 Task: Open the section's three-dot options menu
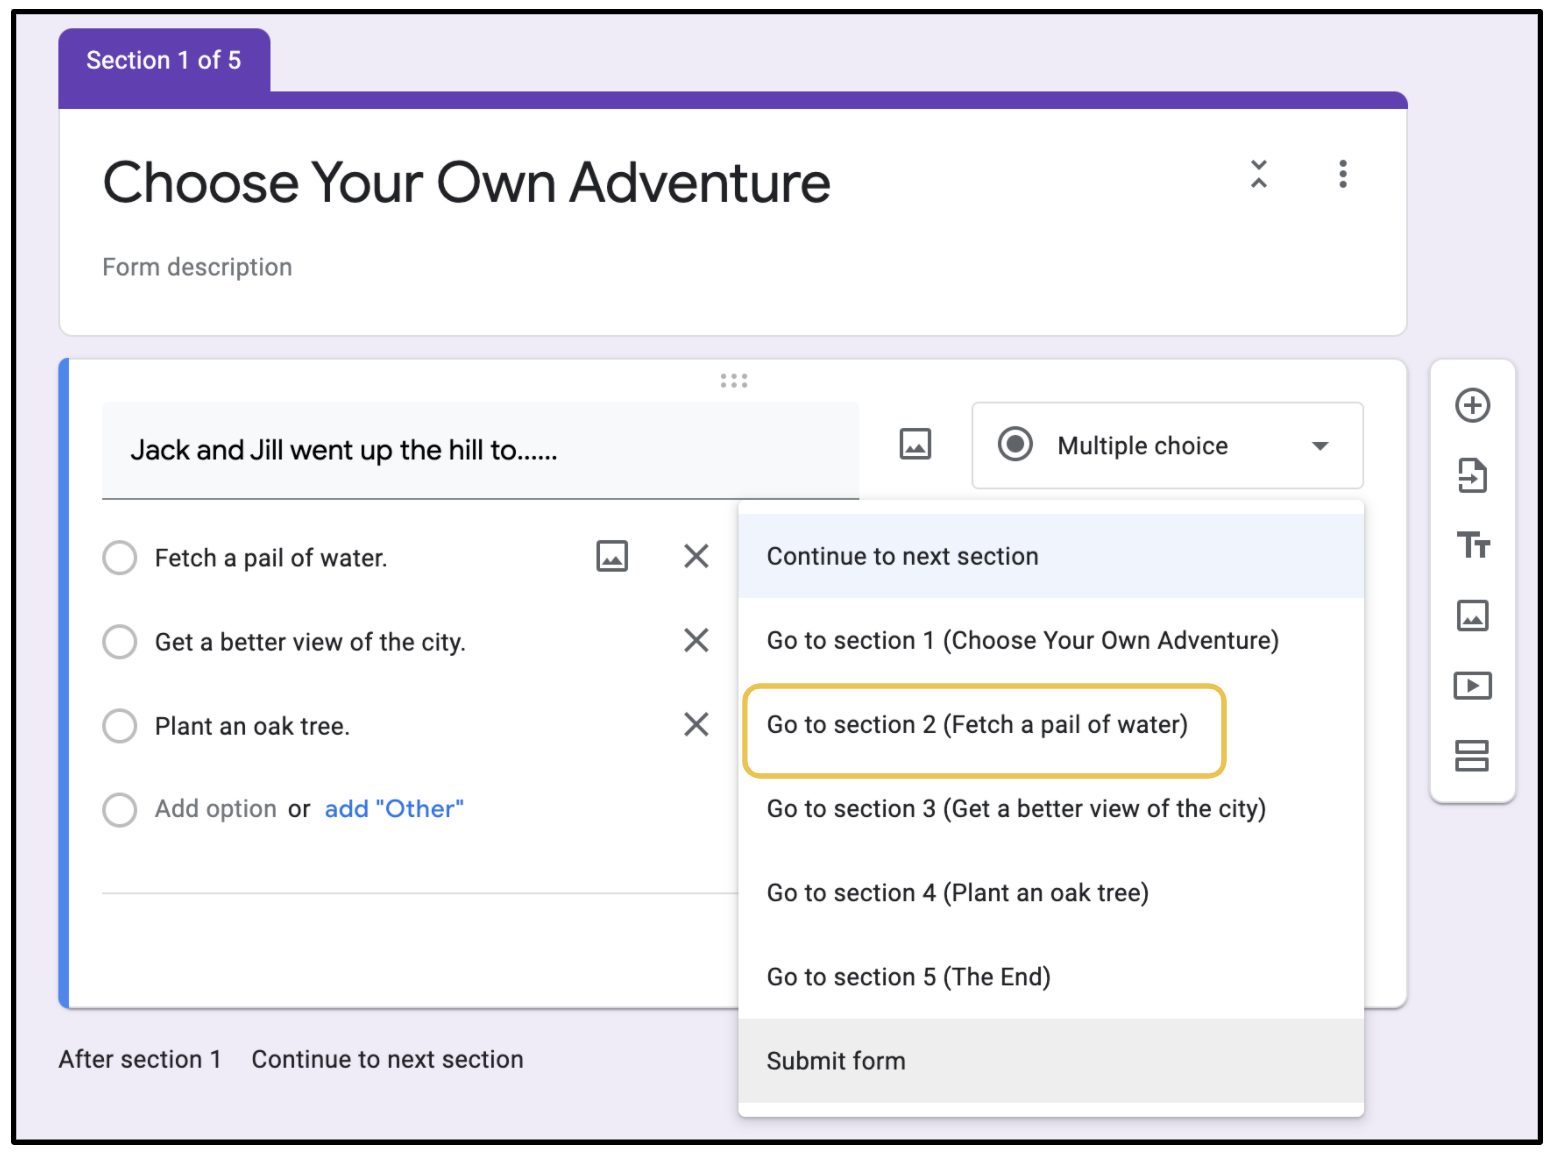click(1342, 174)
